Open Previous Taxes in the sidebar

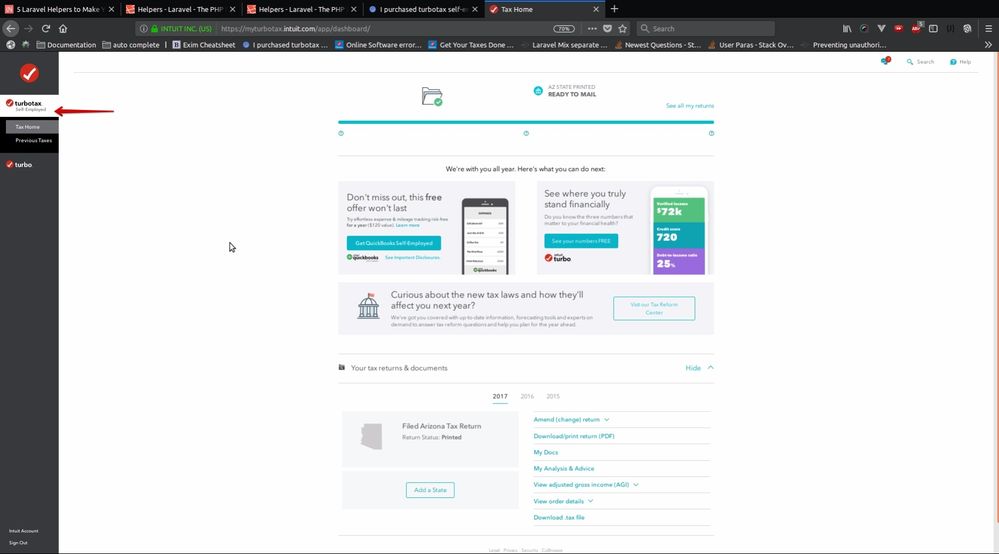coord(34,140)
